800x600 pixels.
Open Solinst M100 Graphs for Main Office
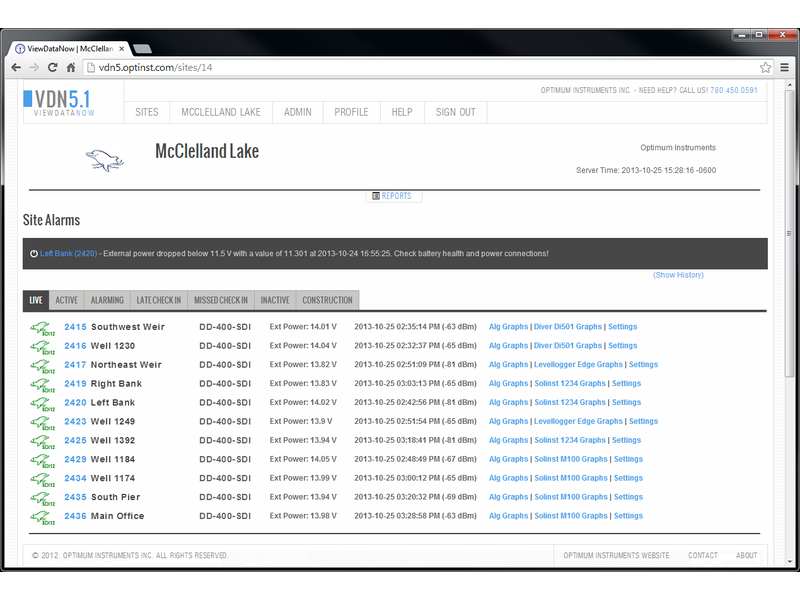tap(571, 515)
